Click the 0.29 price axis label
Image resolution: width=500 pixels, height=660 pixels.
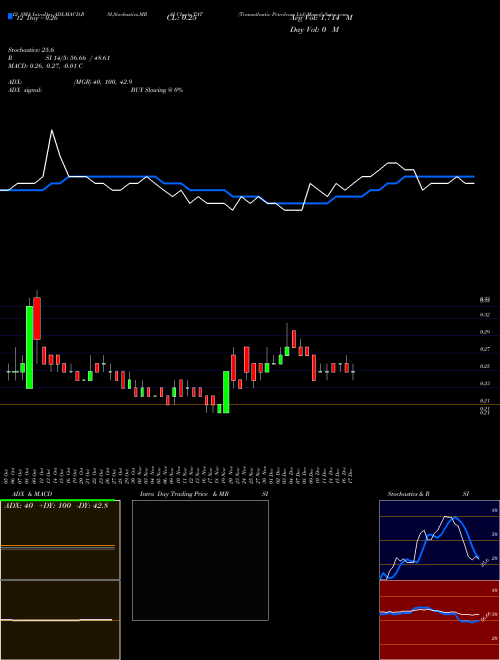pyautogui.click(x=484, y=332)
